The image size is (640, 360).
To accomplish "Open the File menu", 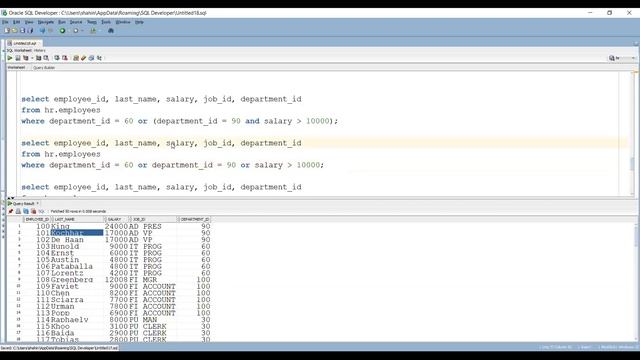I will (5, 22).
